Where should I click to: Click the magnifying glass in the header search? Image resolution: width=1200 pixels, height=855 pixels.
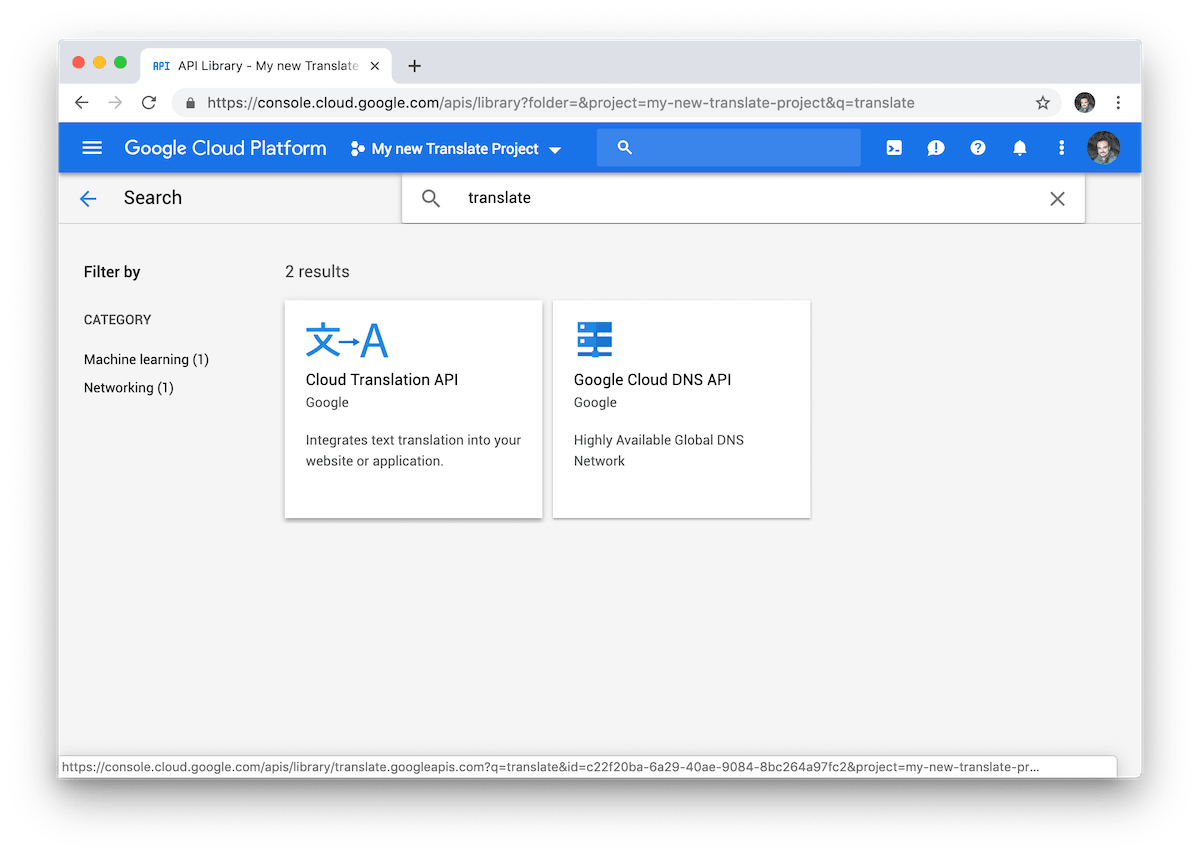tap(624, 147)
